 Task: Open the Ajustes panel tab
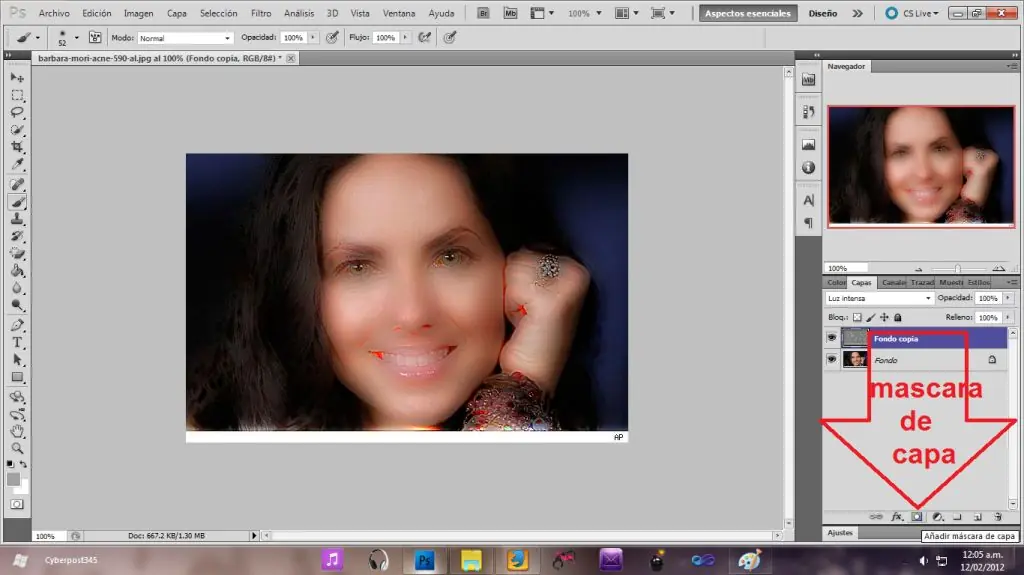(840, 533)
